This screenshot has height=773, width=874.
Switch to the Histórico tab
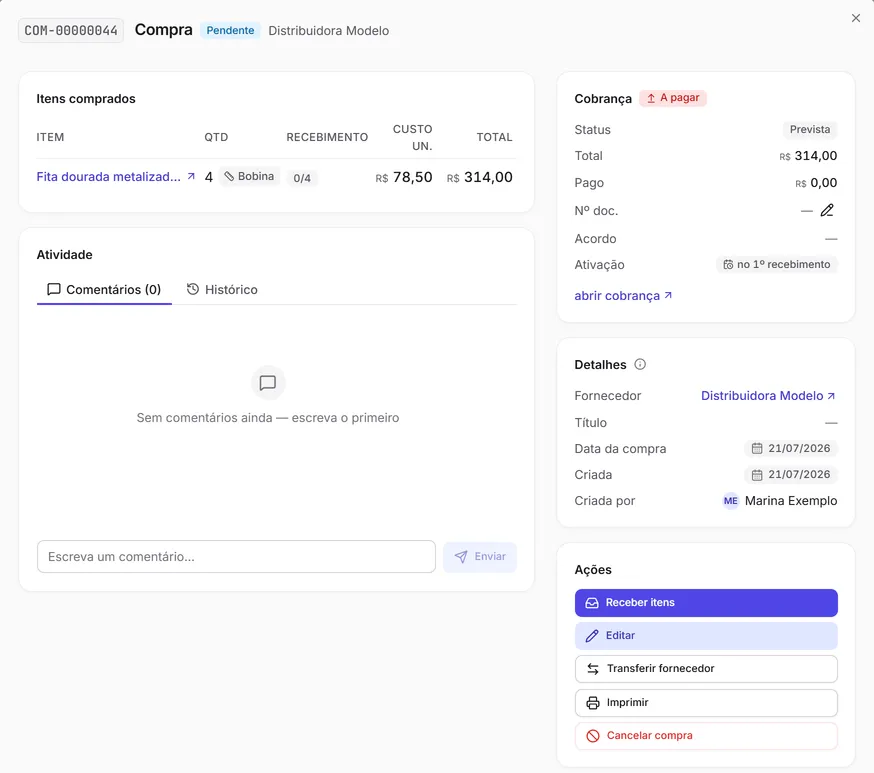tap(222, 290)
